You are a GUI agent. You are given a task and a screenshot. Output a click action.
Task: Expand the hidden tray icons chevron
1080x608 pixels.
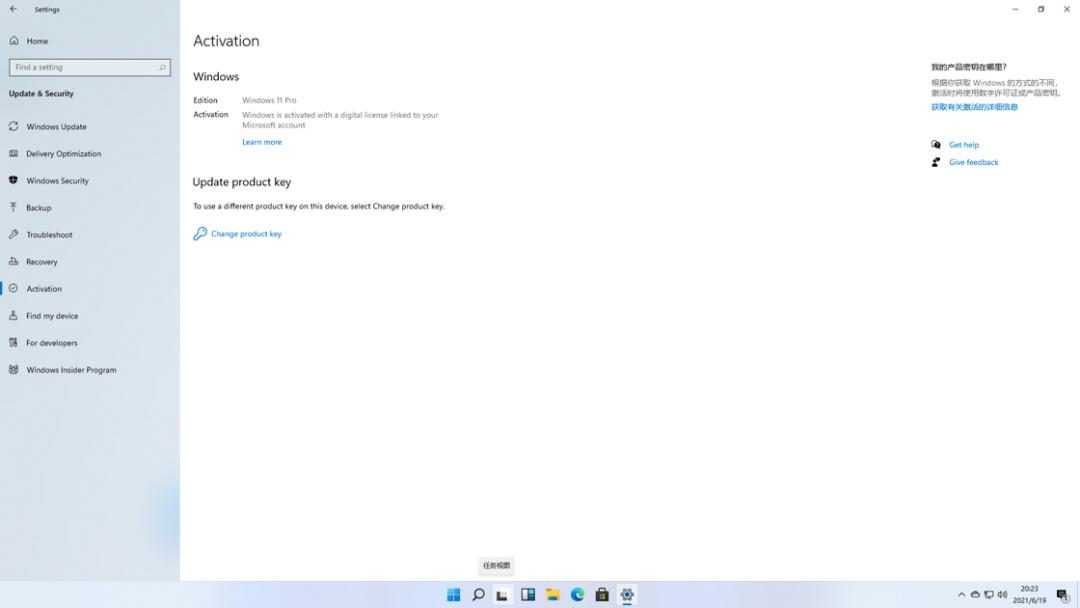coord(962,595)
